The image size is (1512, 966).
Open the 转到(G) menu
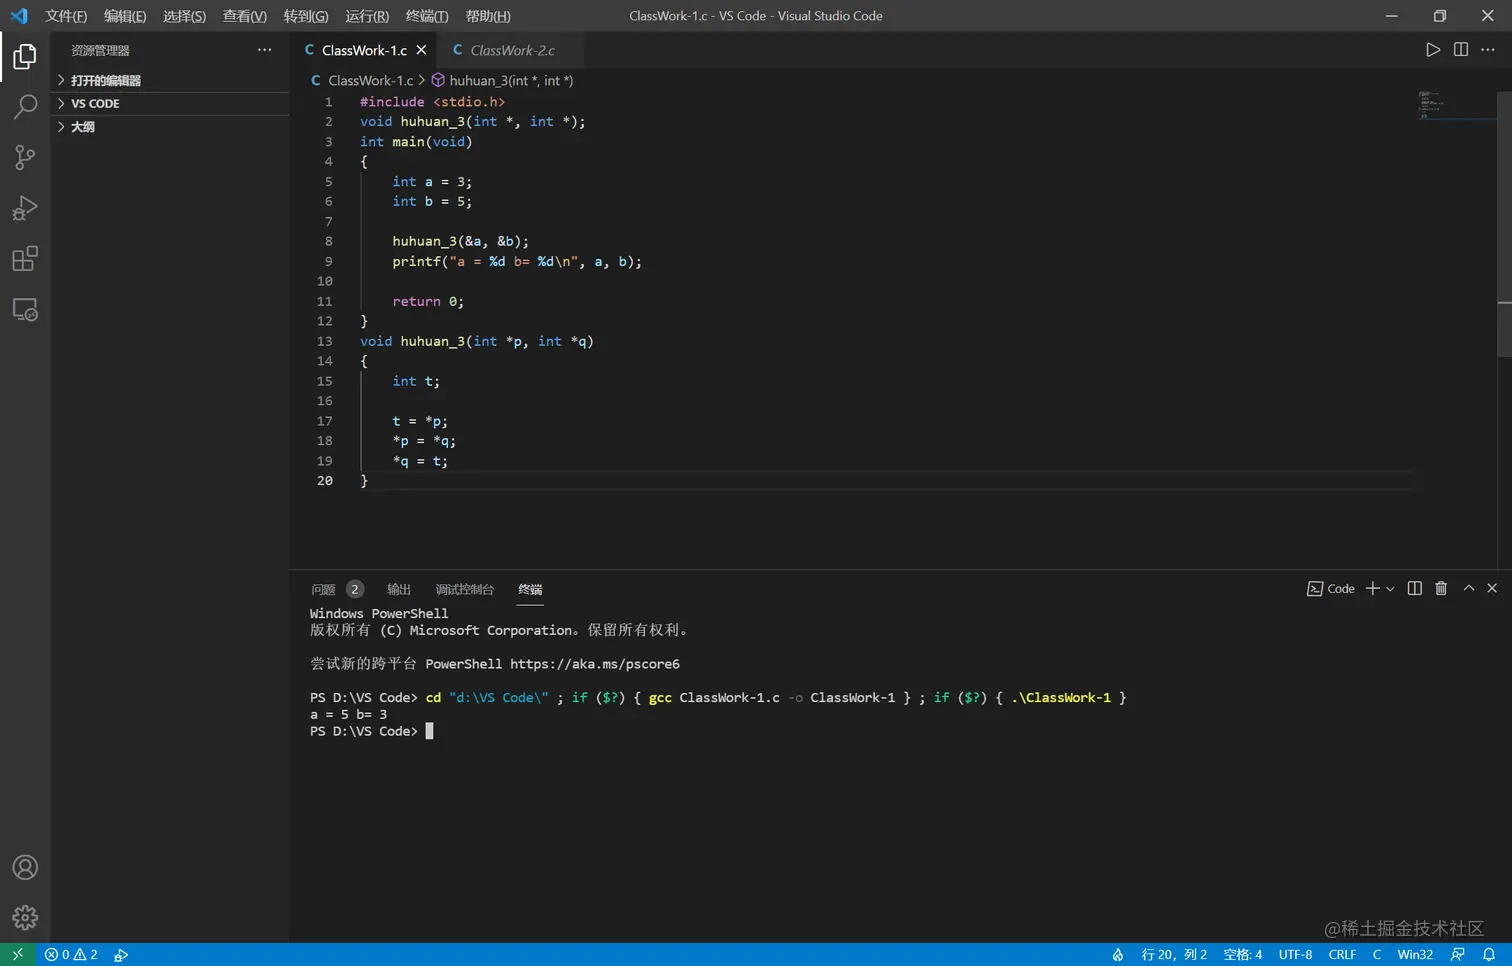[x=306, y=16]
